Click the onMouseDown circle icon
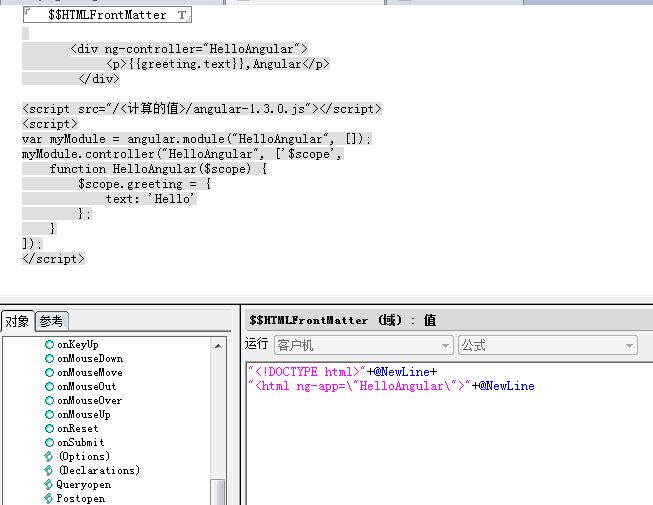653x505 pixels. (x=50, y=358)
